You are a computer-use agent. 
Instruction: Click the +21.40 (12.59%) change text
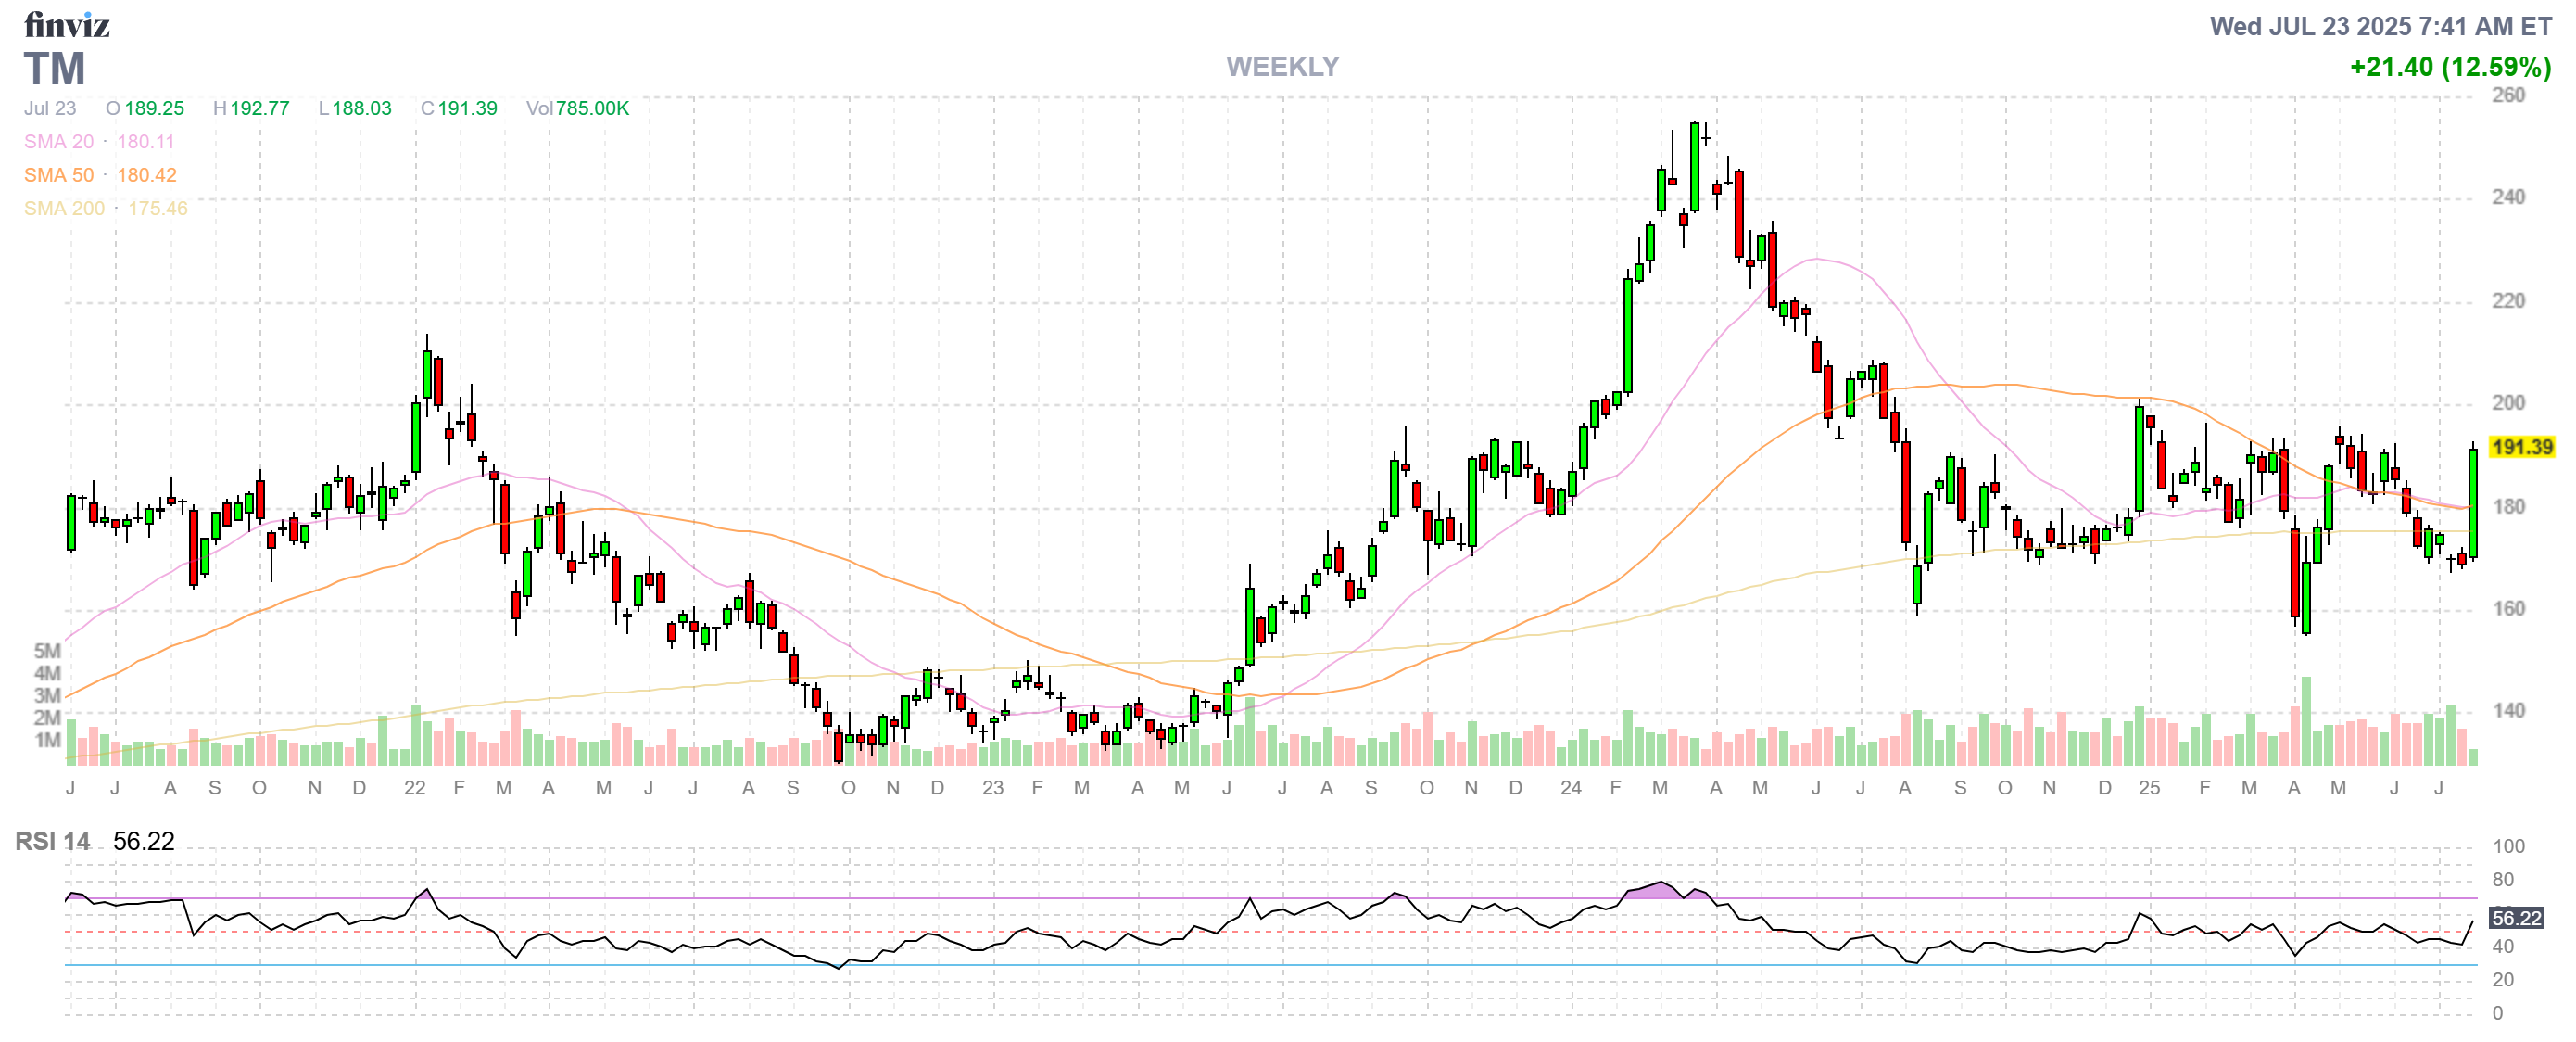[x=2449, y=67]
